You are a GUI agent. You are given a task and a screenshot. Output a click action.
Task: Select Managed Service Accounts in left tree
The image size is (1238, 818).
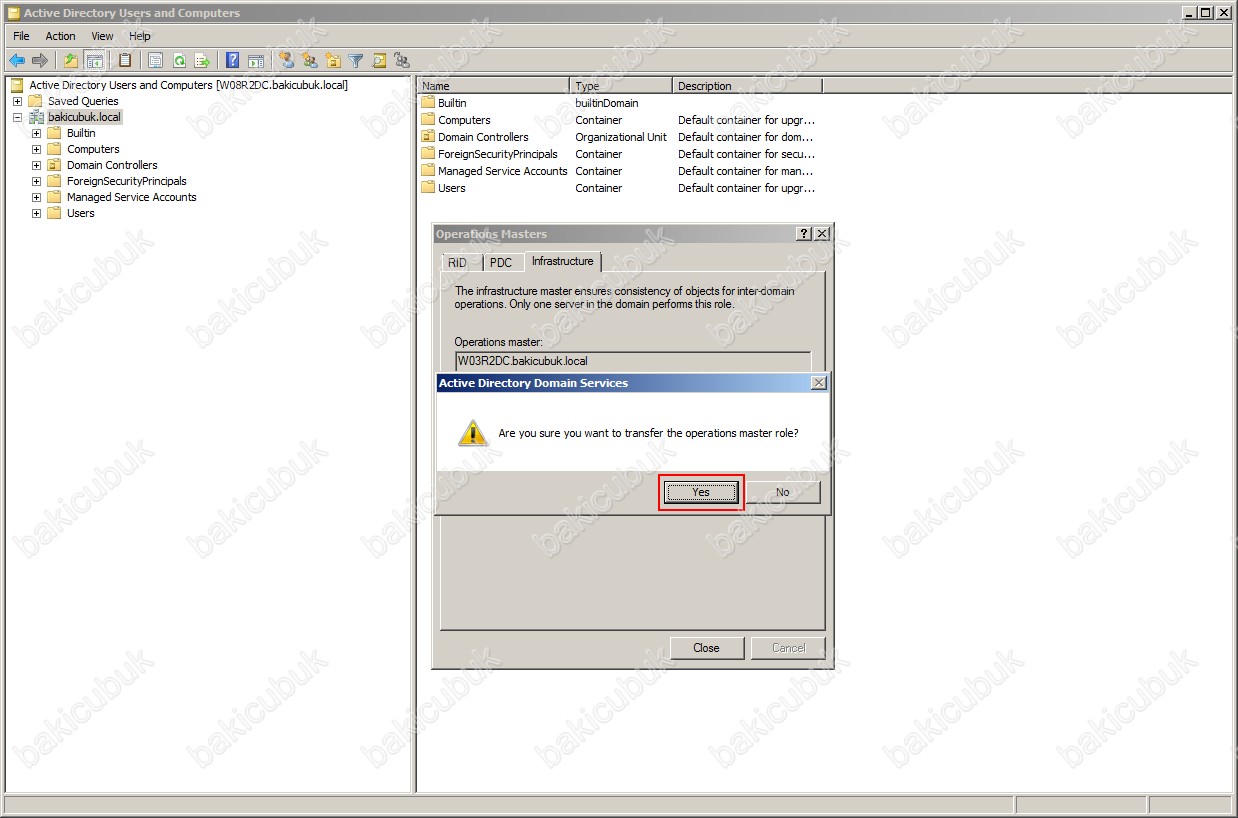coord(131,197)
